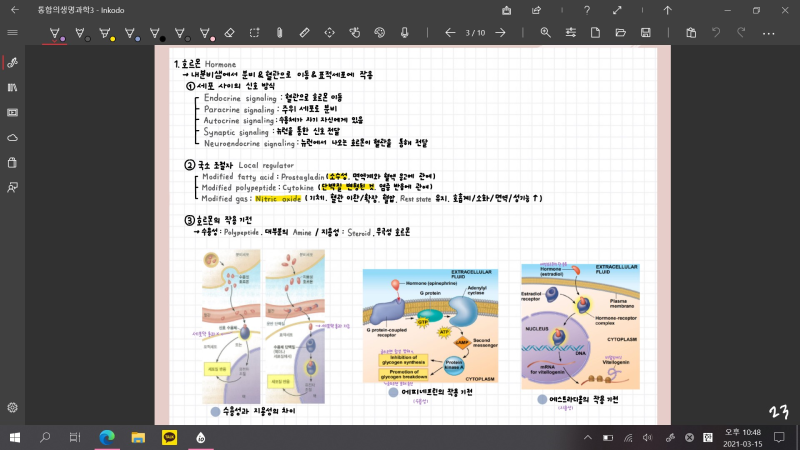Go to next page arrow
The height and width of the screenshot is (450, 800).
click(501, 33)
